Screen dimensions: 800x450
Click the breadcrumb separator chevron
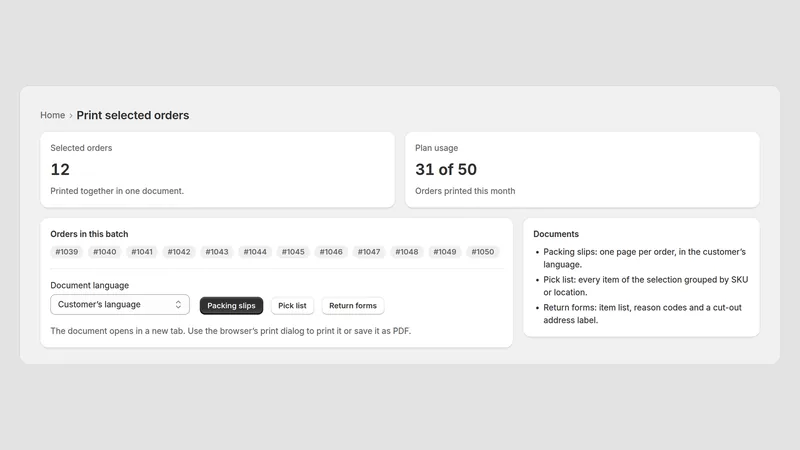coord(71,116)
